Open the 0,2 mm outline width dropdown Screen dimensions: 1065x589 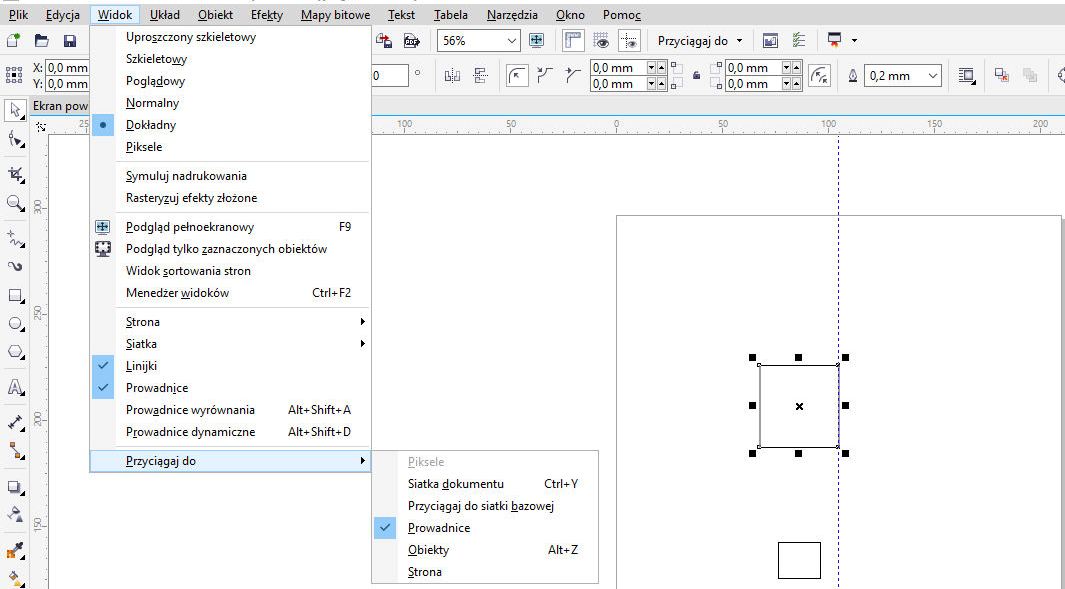pos(934,76)
